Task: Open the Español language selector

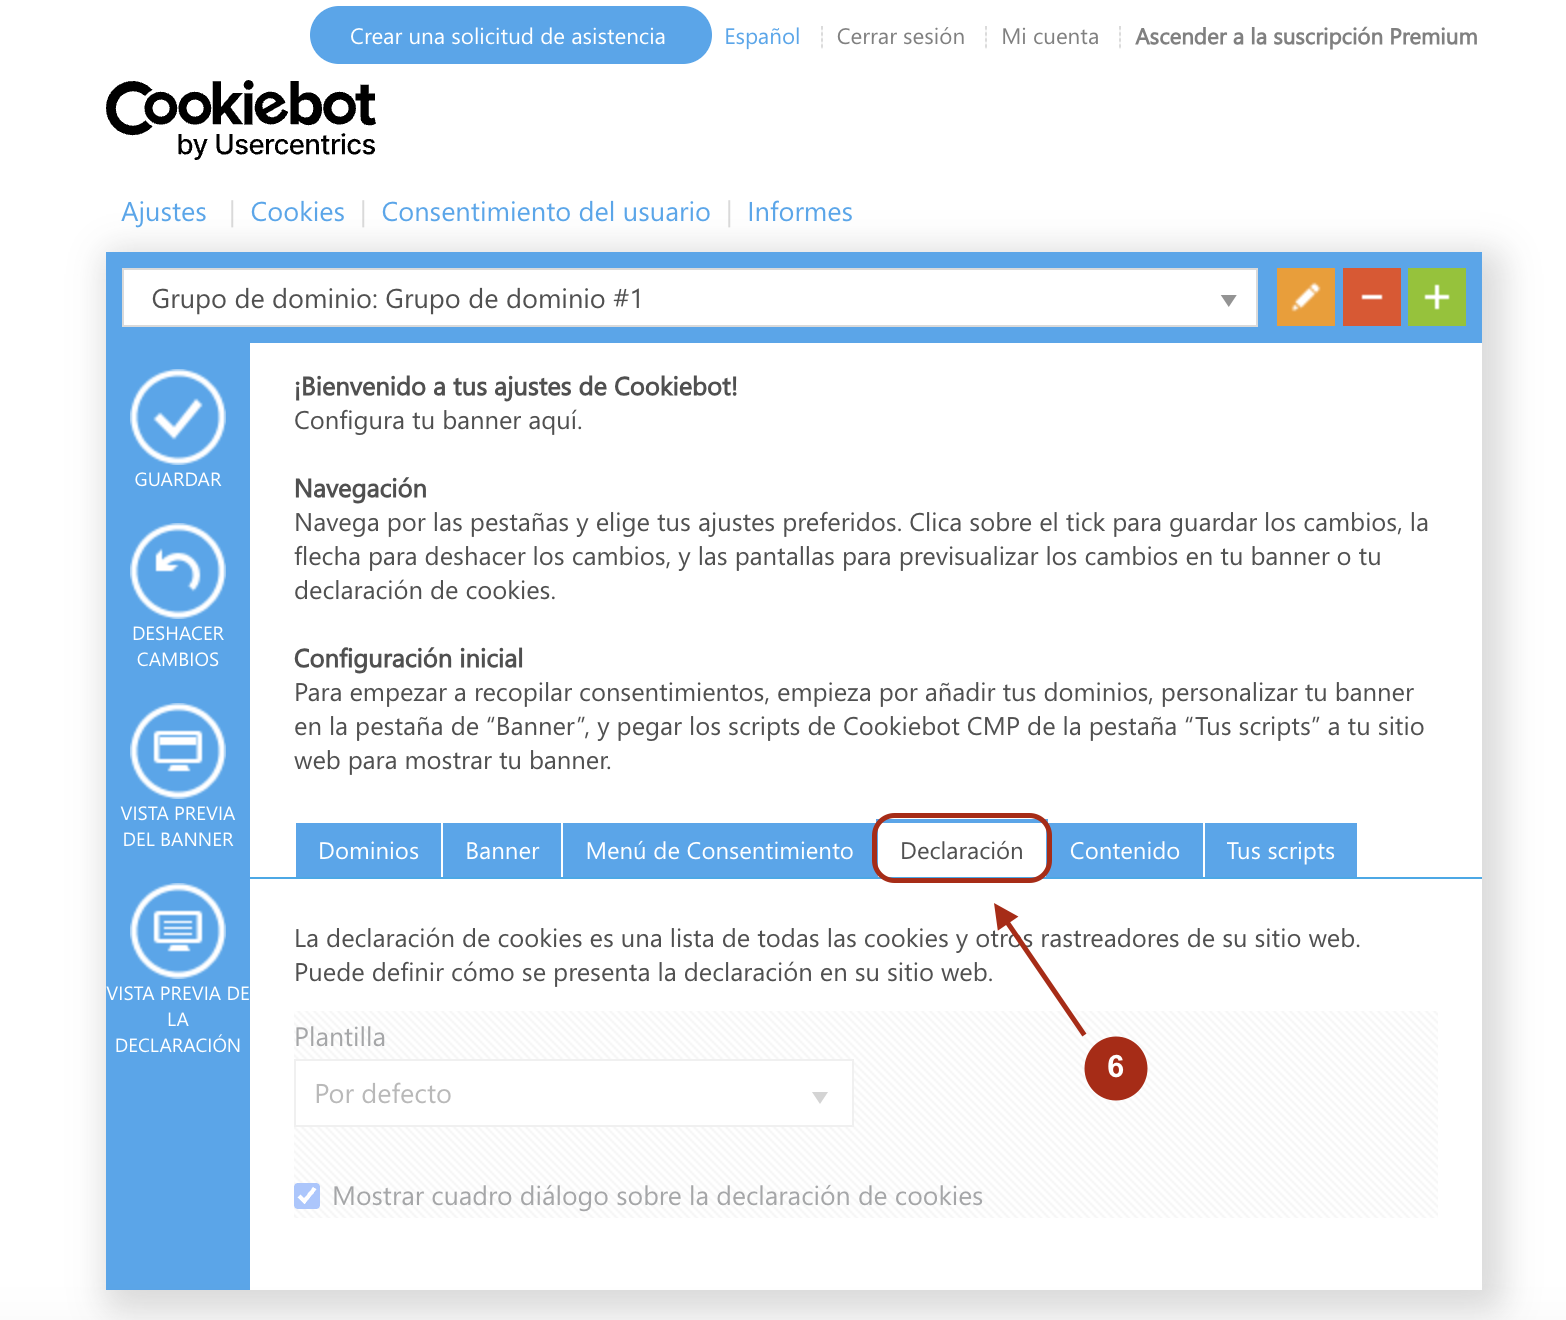Action: click(x=762, y=37)
